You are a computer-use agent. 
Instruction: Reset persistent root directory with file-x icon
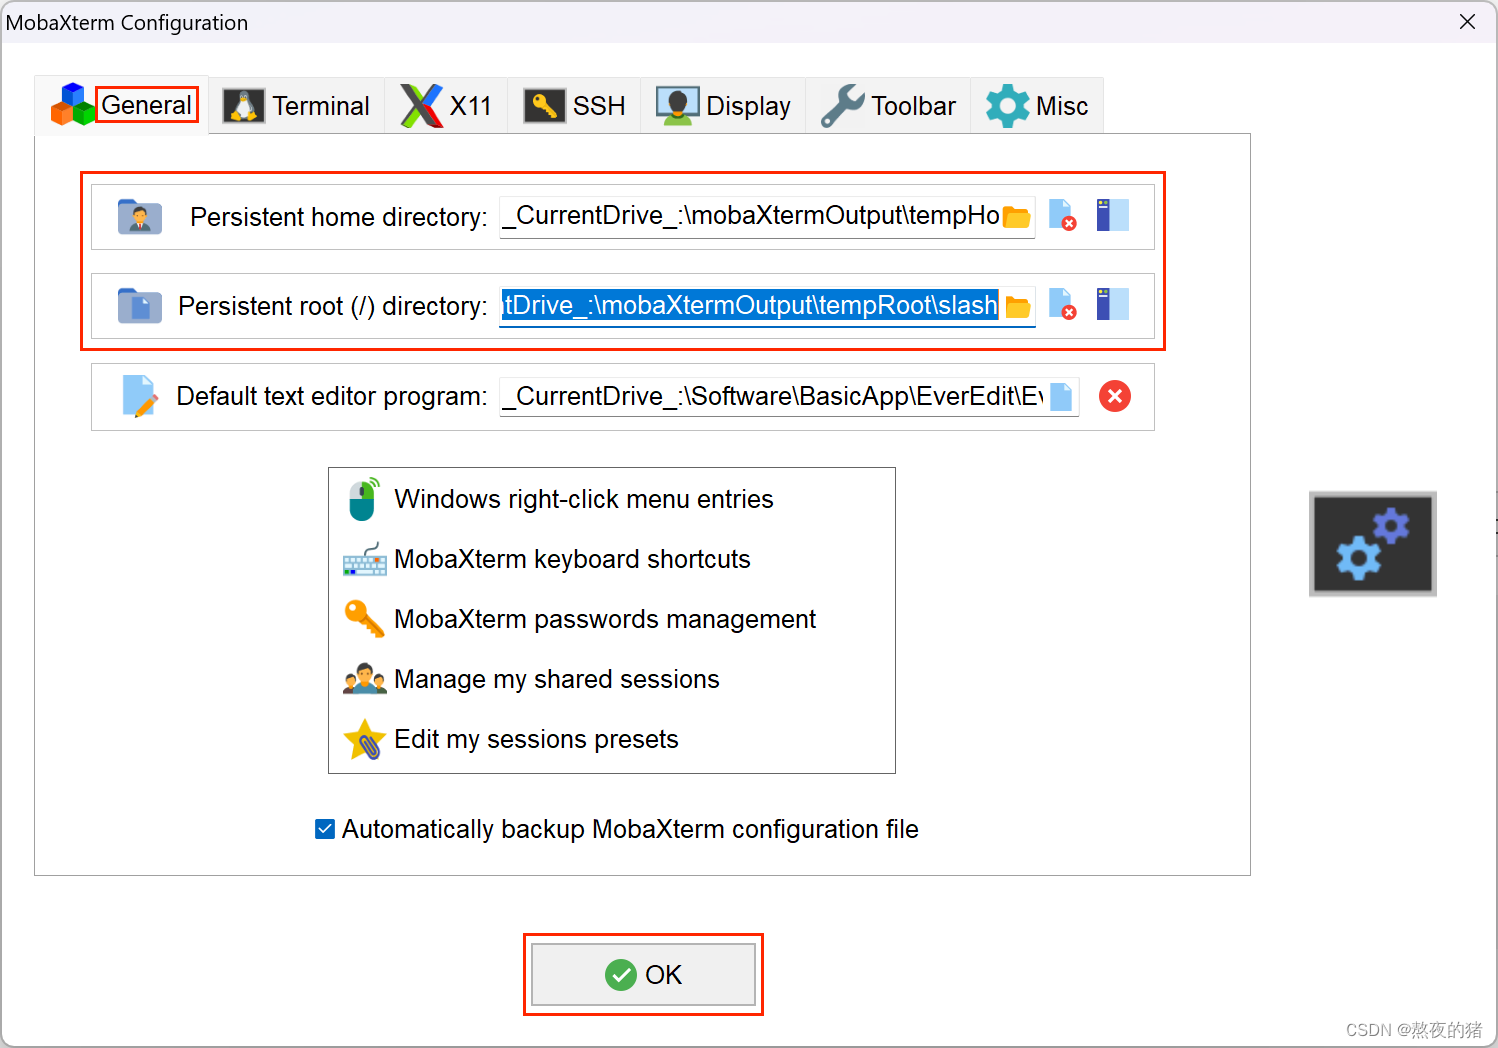point(1062,304)
